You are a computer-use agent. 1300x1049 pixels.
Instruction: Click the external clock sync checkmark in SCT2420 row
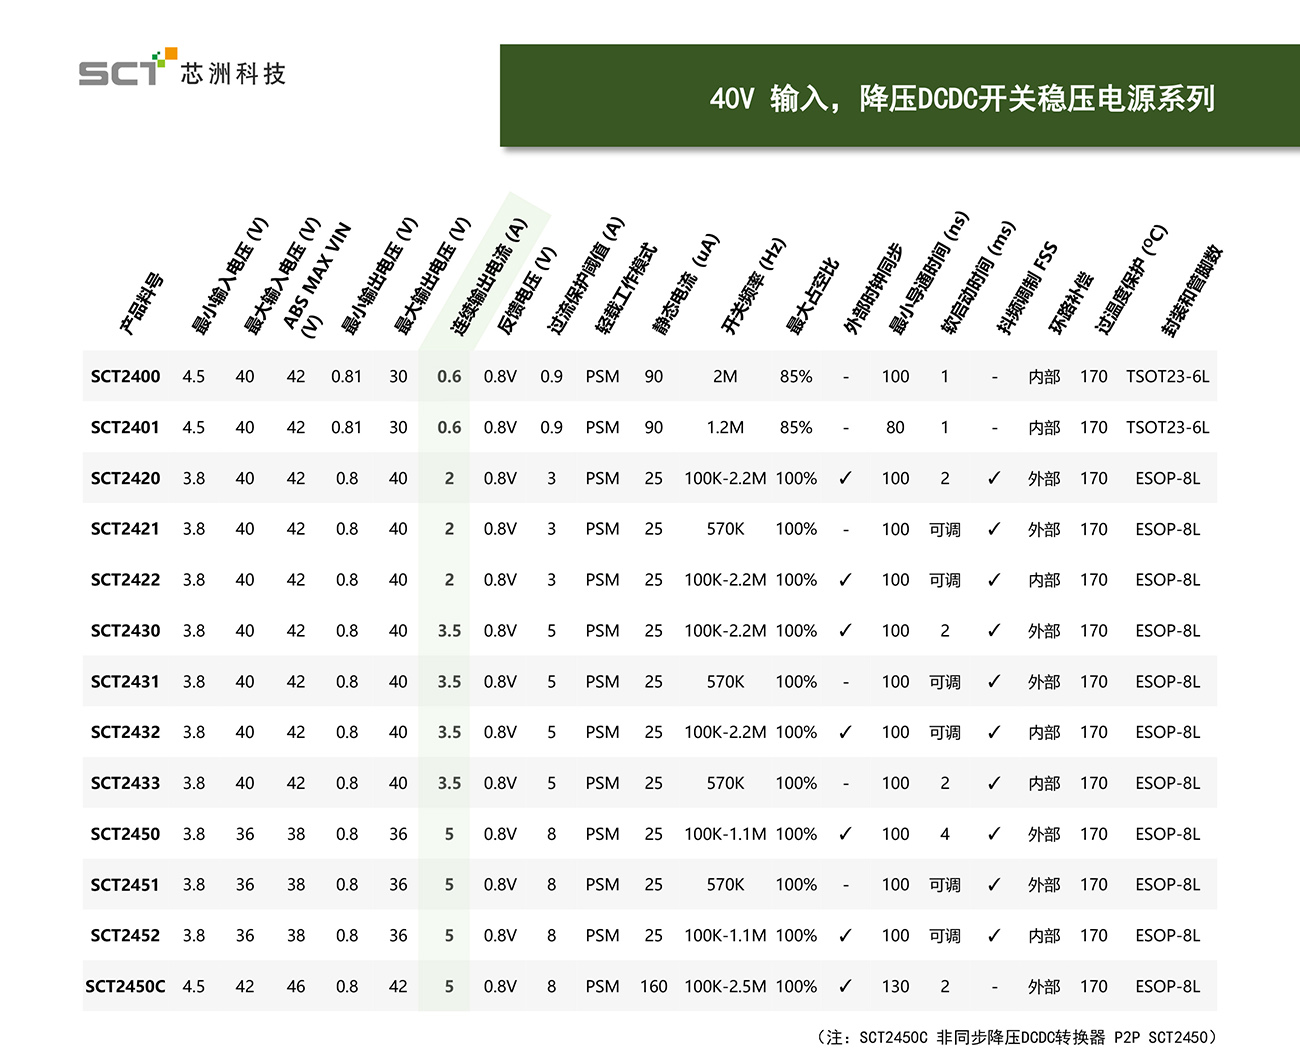(x=845, y=479)
